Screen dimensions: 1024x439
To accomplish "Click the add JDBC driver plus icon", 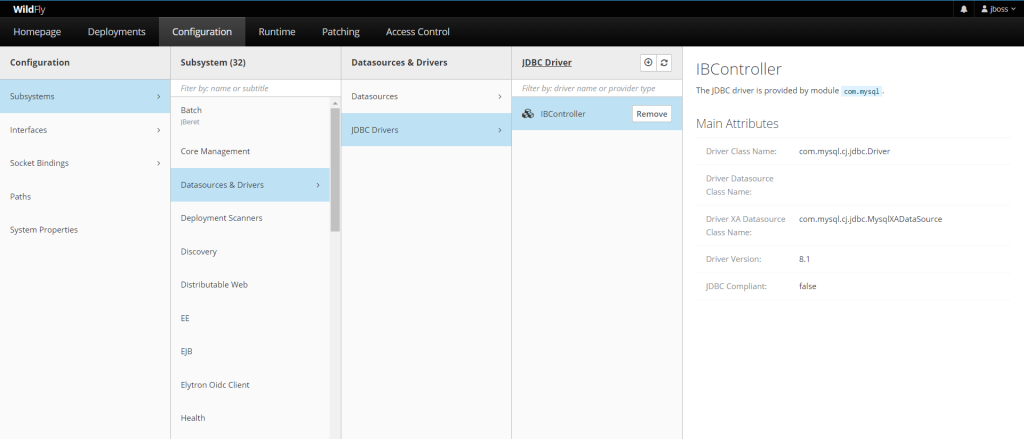I will [648, 63].
